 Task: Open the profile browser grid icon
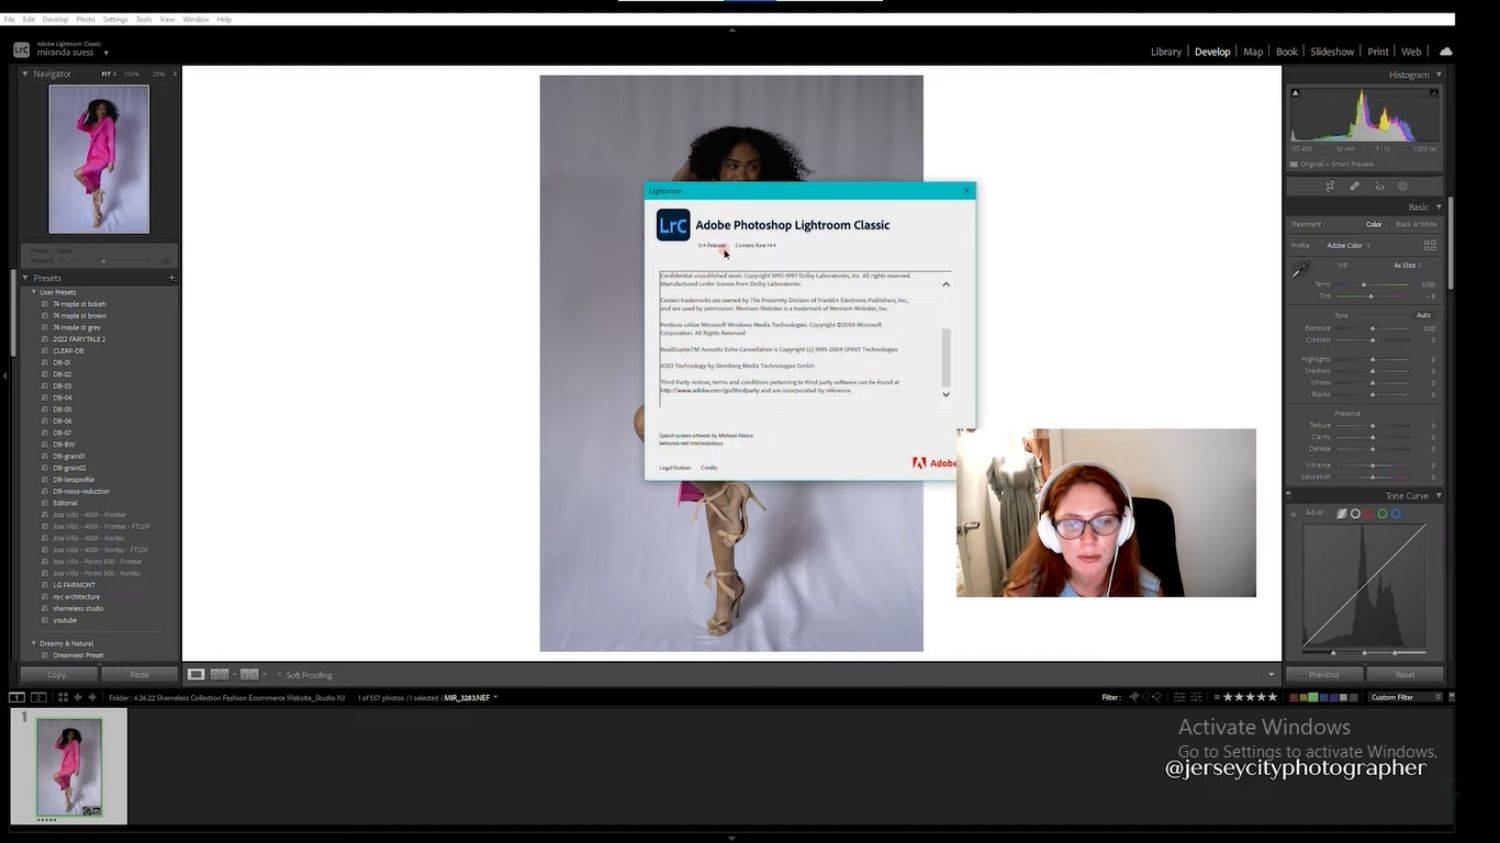coord(1429,245)
